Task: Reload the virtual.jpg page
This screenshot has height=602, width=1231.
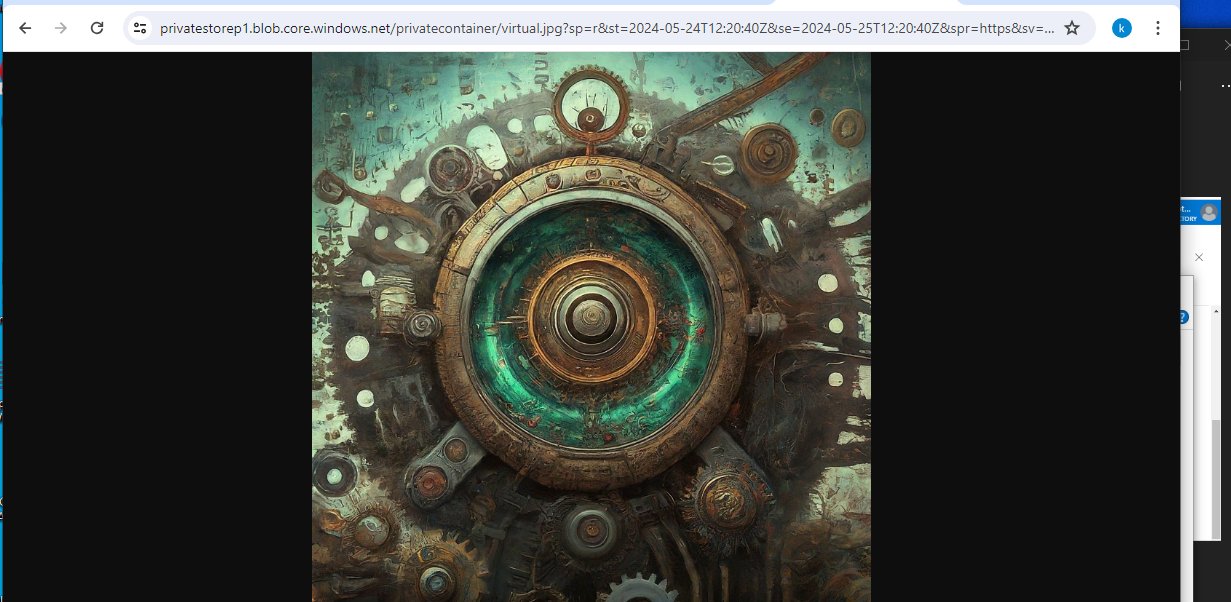Action: coord(97,28)
